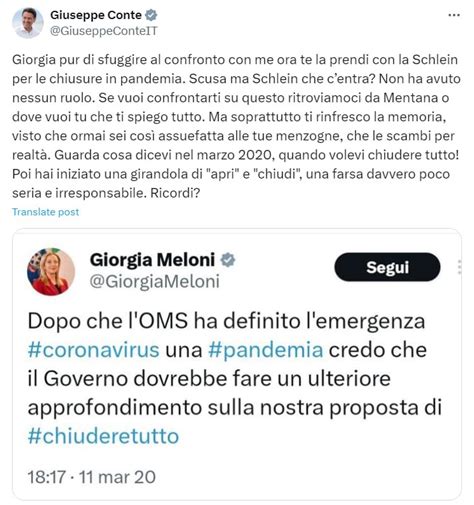Viewport: 474px width, 505px height.
Task: Open the vertical dots menu beside Segui
Action: 460,267
